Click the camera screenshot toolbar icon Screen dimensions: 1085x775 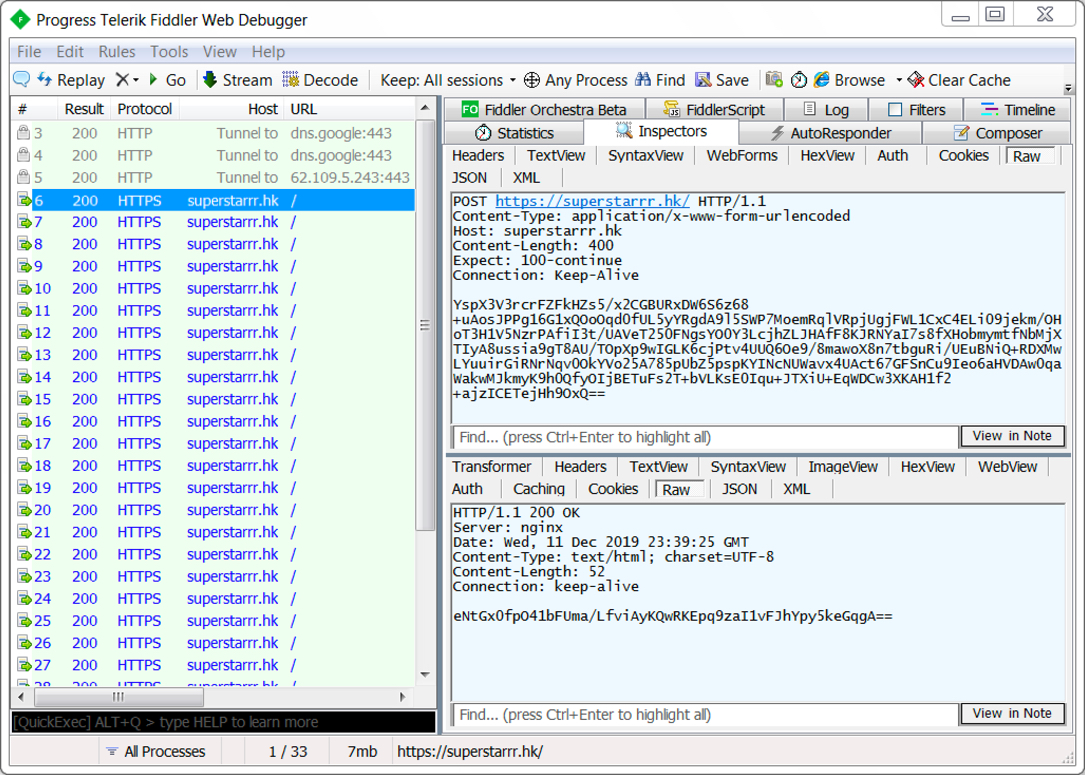pyautogui.click(x=774, y=80)
